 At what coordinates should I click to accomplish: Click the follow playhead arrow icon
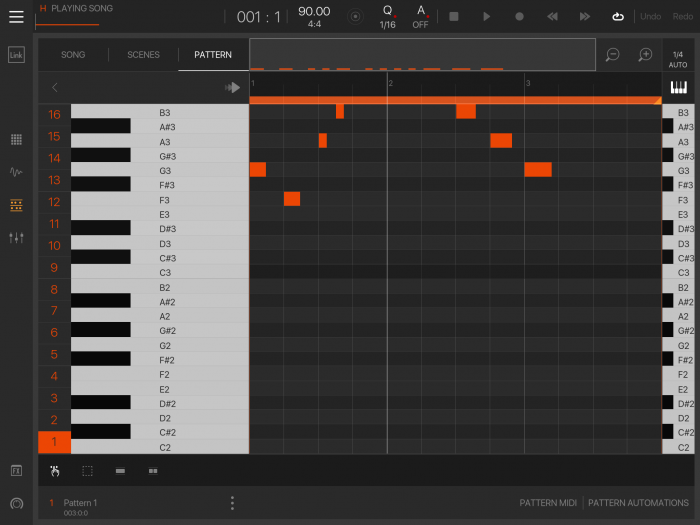pyautogui.click(x=233, y=87)
